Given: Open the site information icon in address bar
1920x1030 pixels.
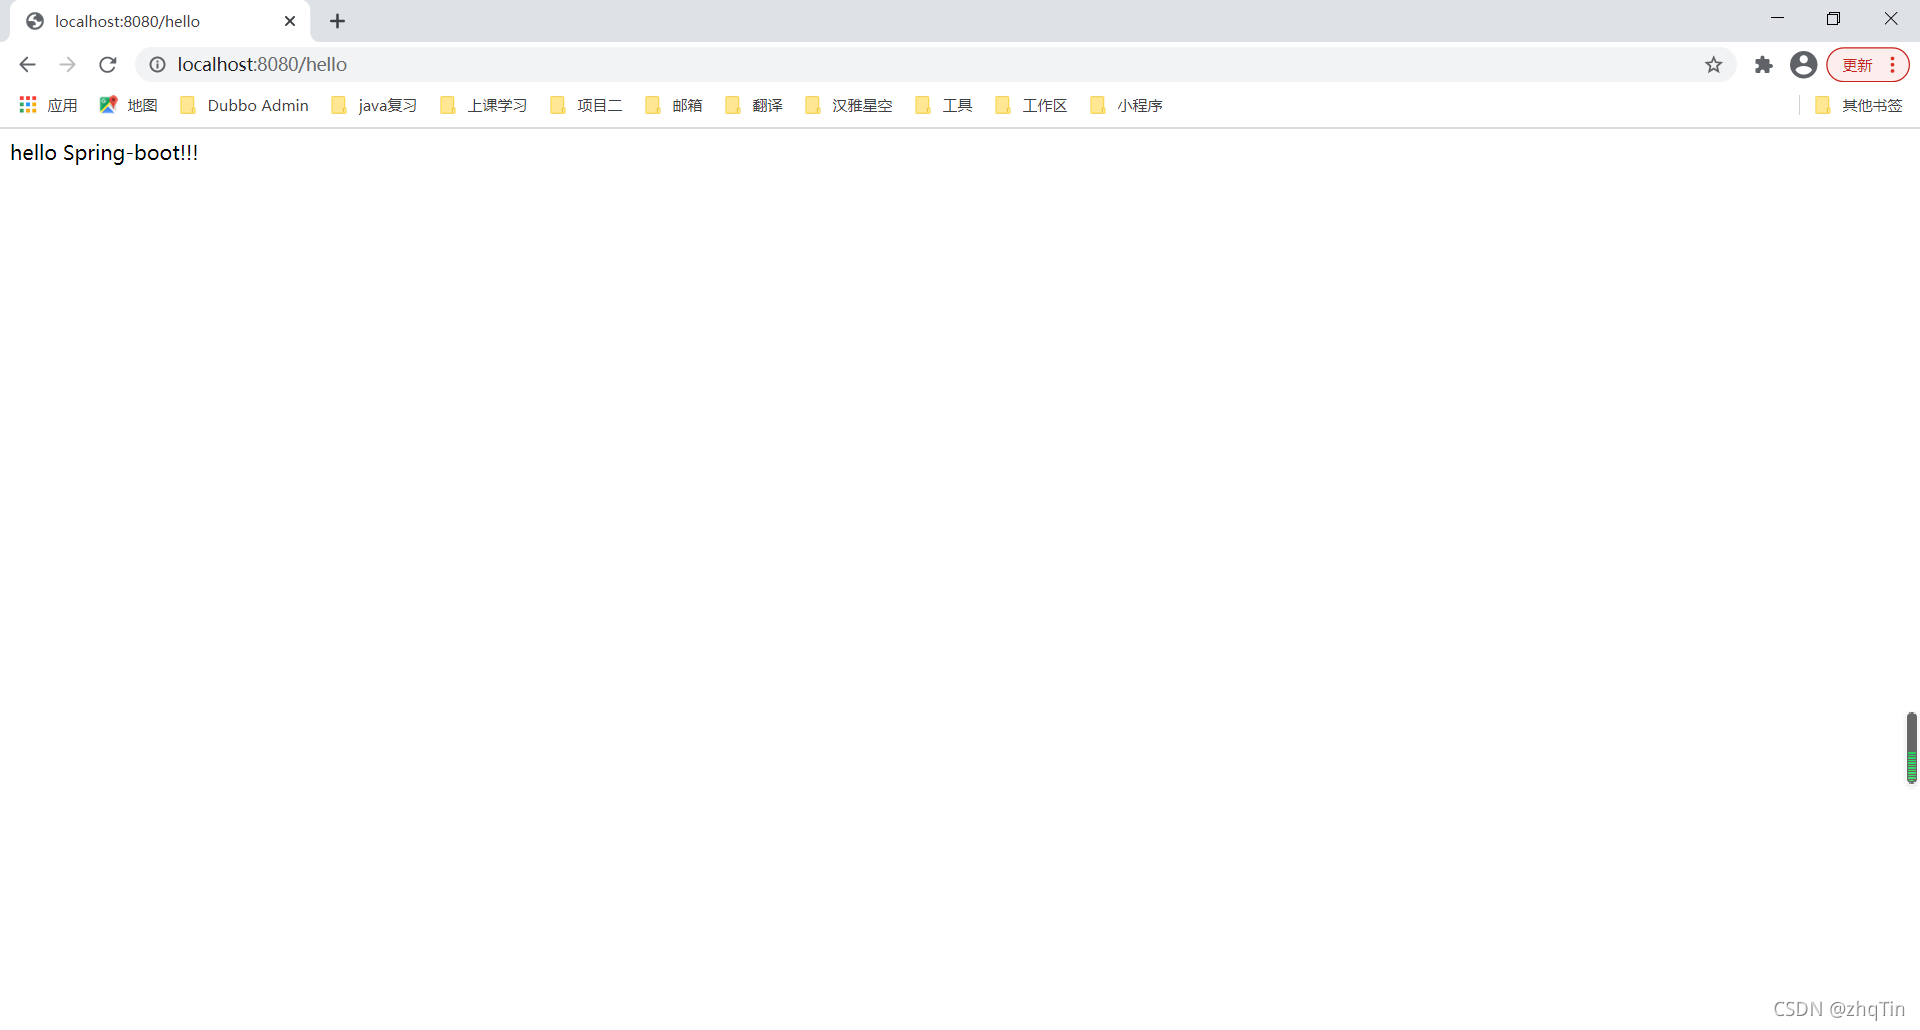Looking at the screenshot, I should click(157, 64).
